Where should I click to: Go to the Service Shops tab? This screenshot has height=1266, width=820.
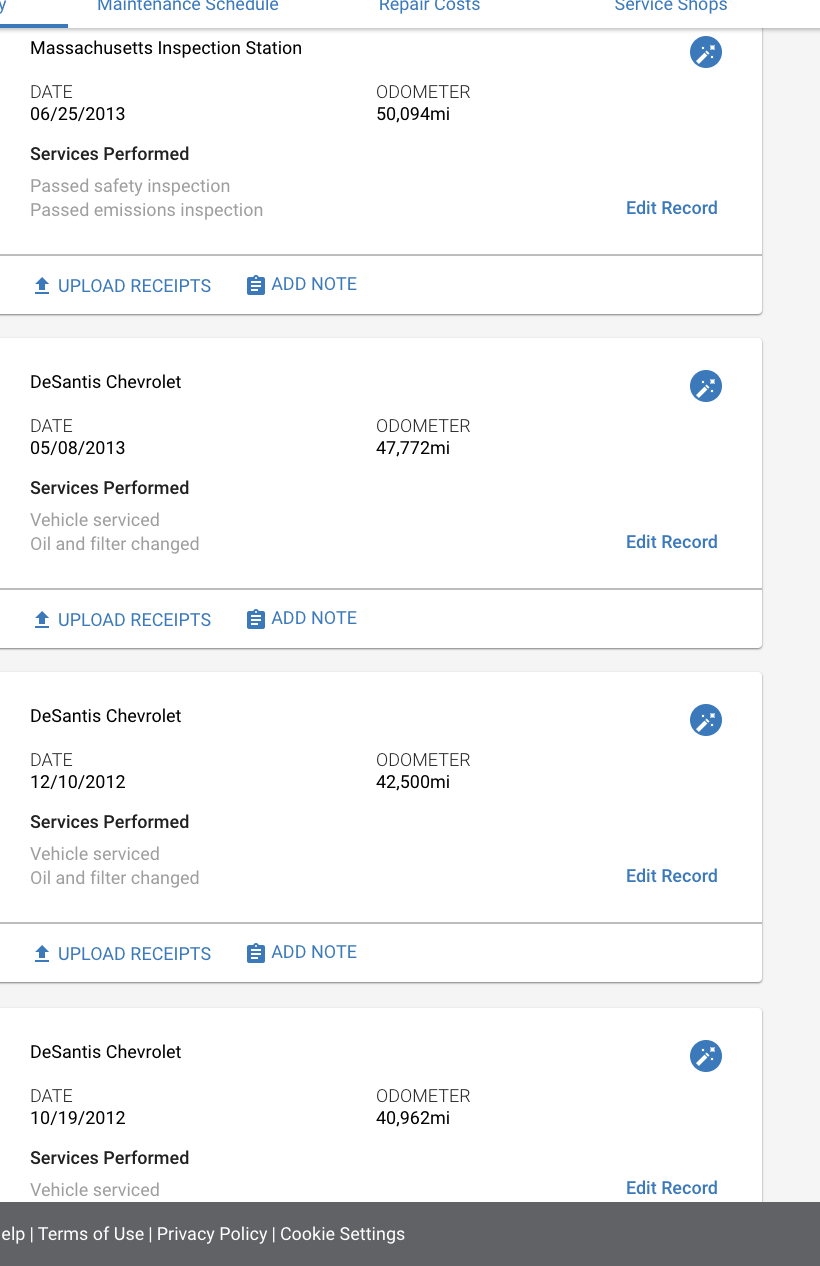point(671,6)
